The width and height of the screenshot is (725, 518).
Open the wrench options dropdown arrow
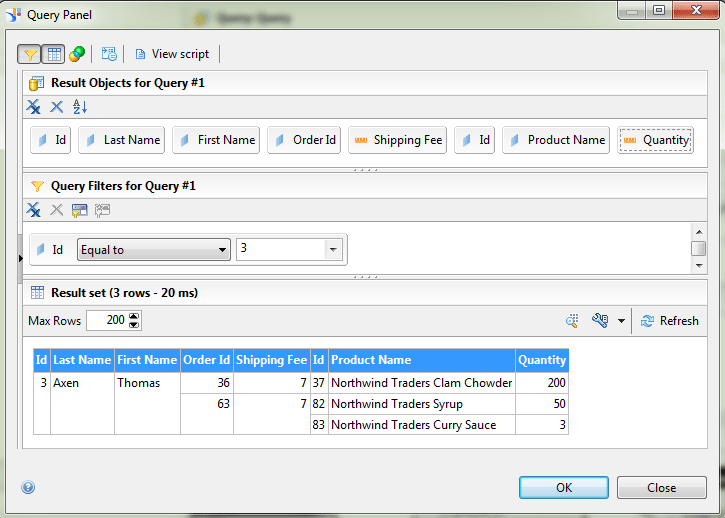coord(621,321)
